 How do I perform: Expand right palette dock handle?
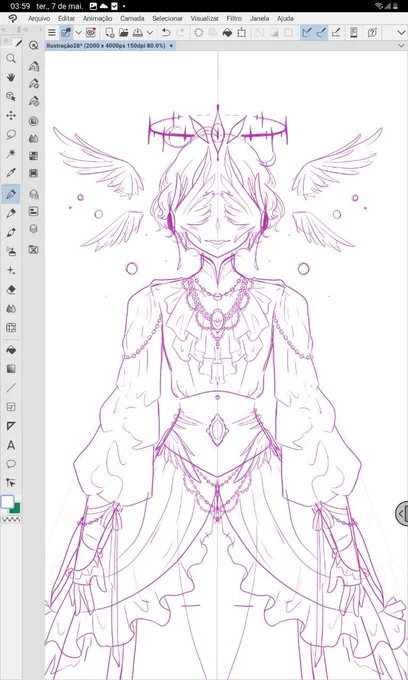[402, 514]
